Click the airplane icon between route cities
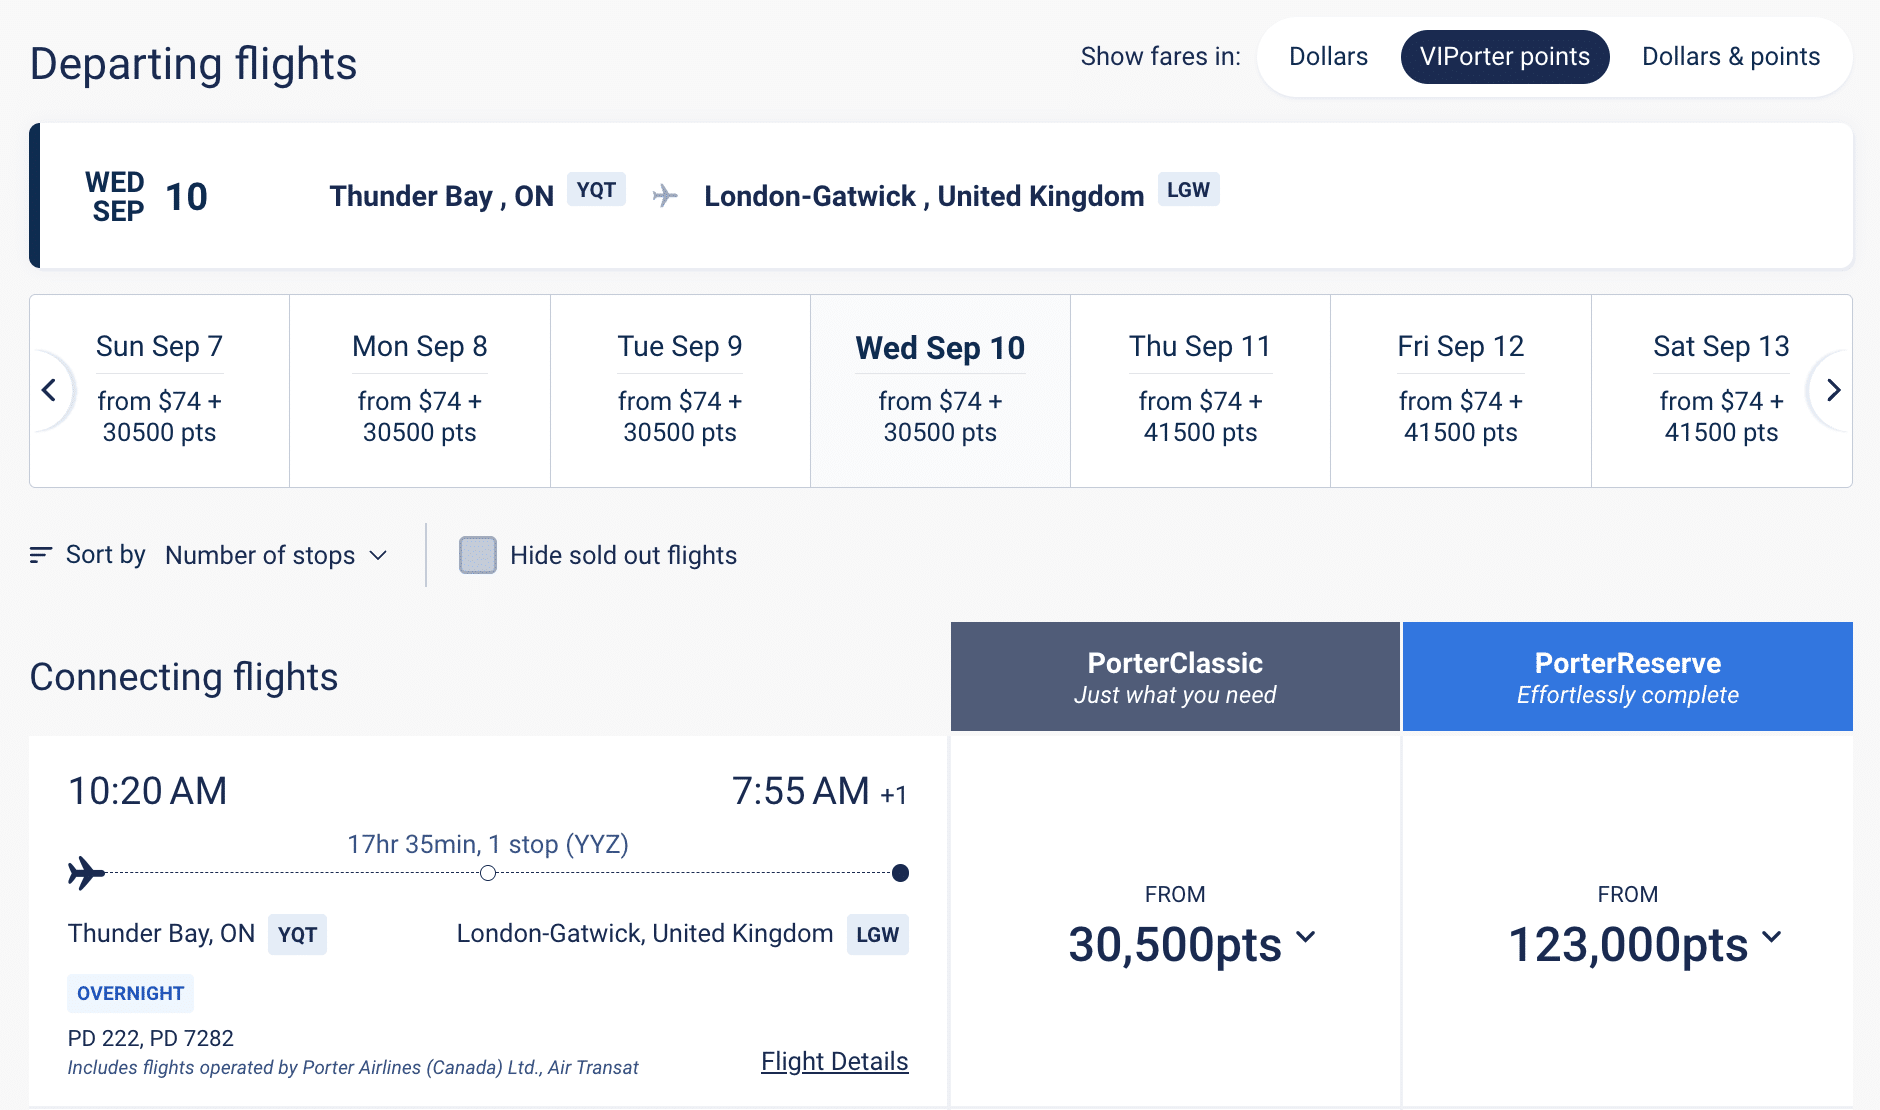The image size is (1880, 1110). coord(665,196)
